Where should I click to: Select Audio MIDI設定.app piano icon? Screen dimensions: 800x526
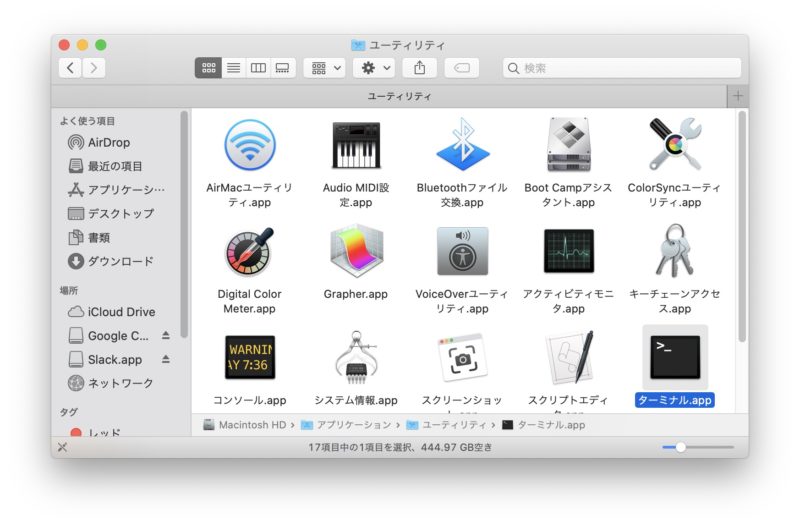click(356, 145)
